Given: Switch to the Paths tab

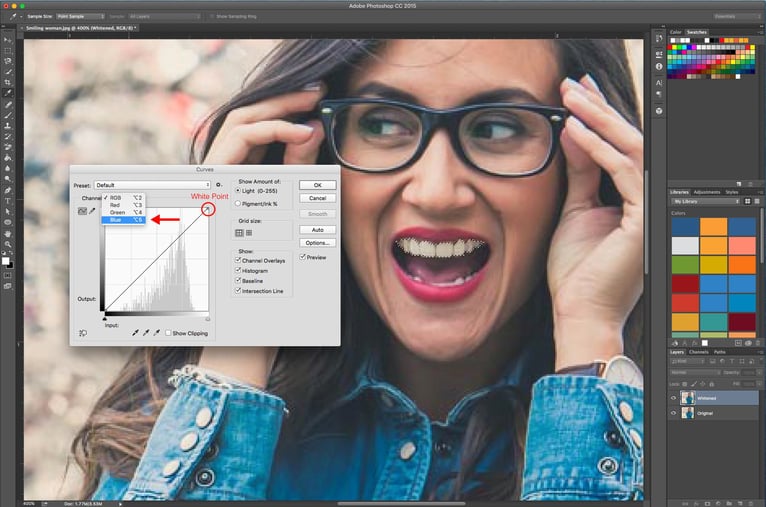Looking at the screenshot, I should click(720, 352).
